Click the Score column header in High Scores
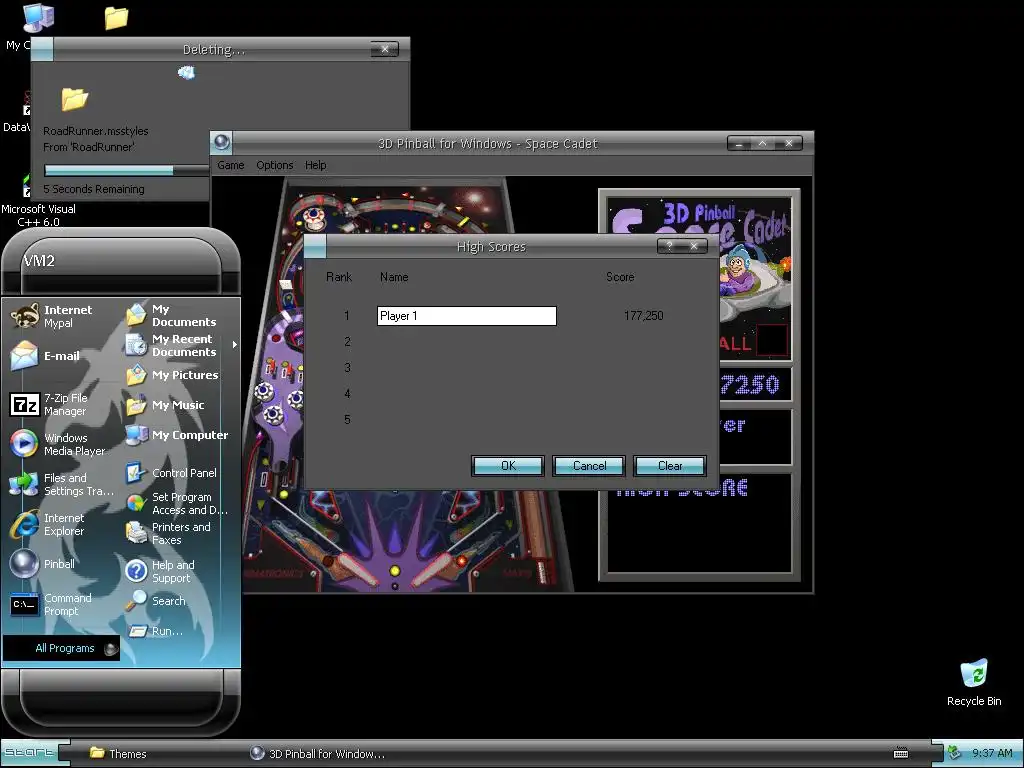1024x768 pixels. 620,277
